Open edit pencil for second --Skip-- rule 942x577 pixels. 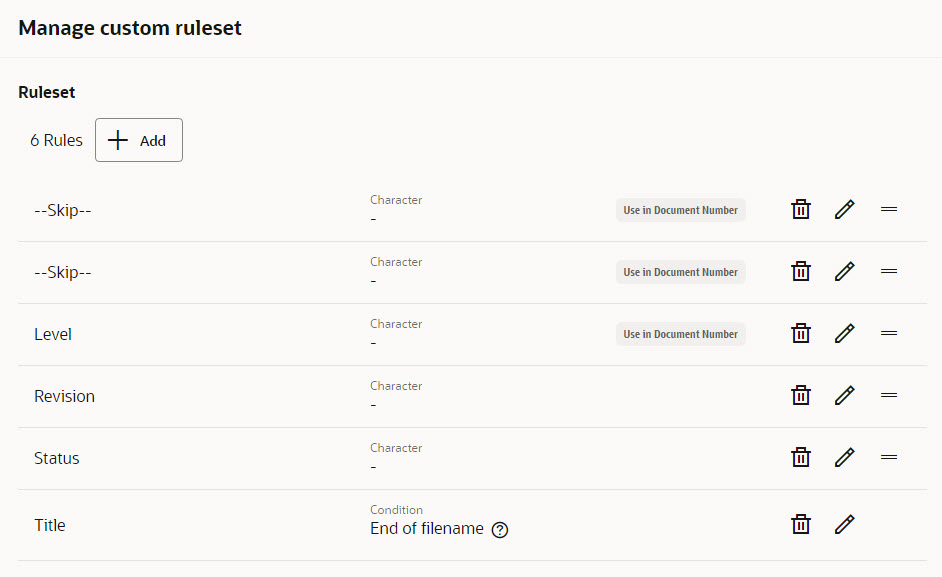(844, 272)
